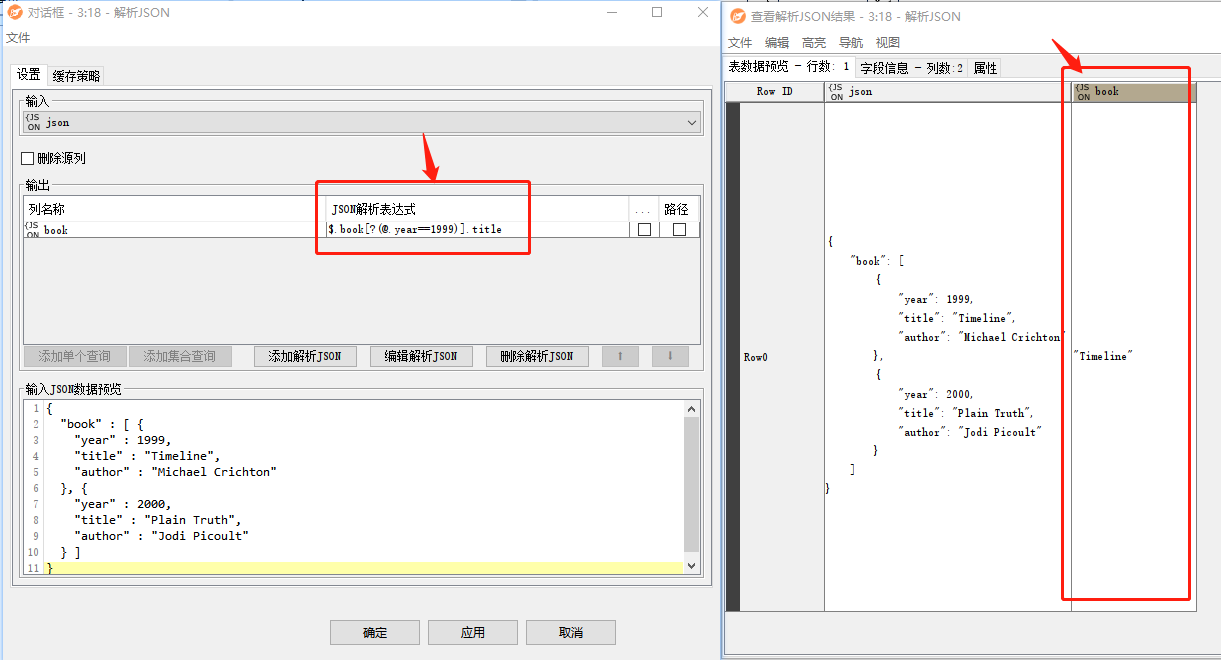1221x660 pixels.
Task: Toggle the 路径 checkbox in book row
Action: pos(679,230)
